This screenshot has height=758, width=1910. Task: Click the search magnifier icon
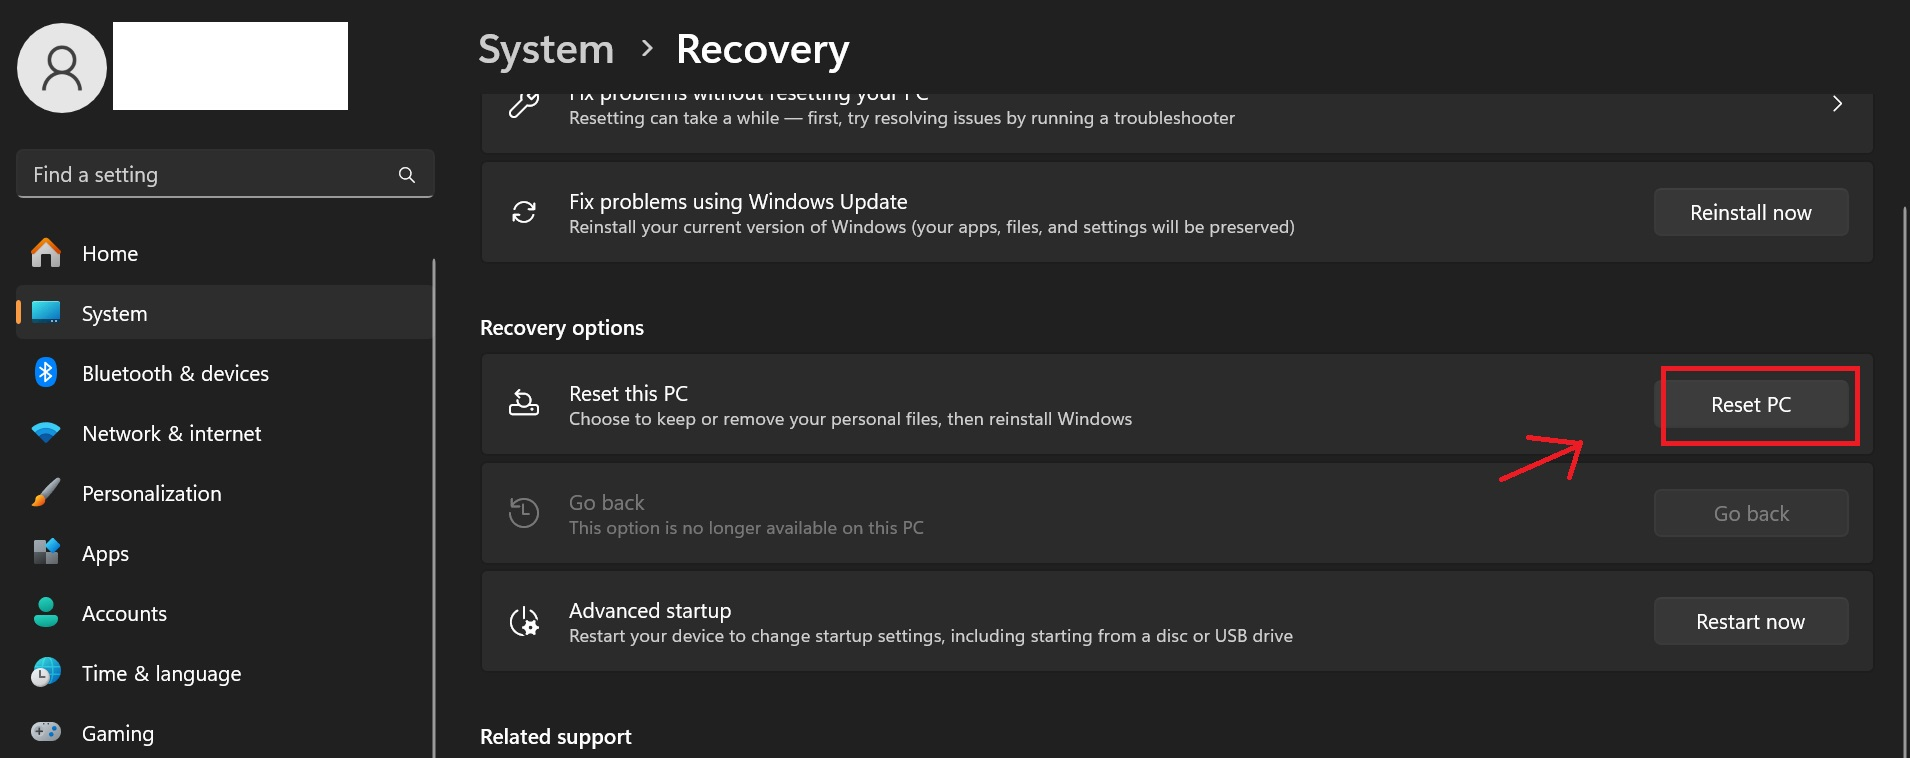[x=407, y=175]
